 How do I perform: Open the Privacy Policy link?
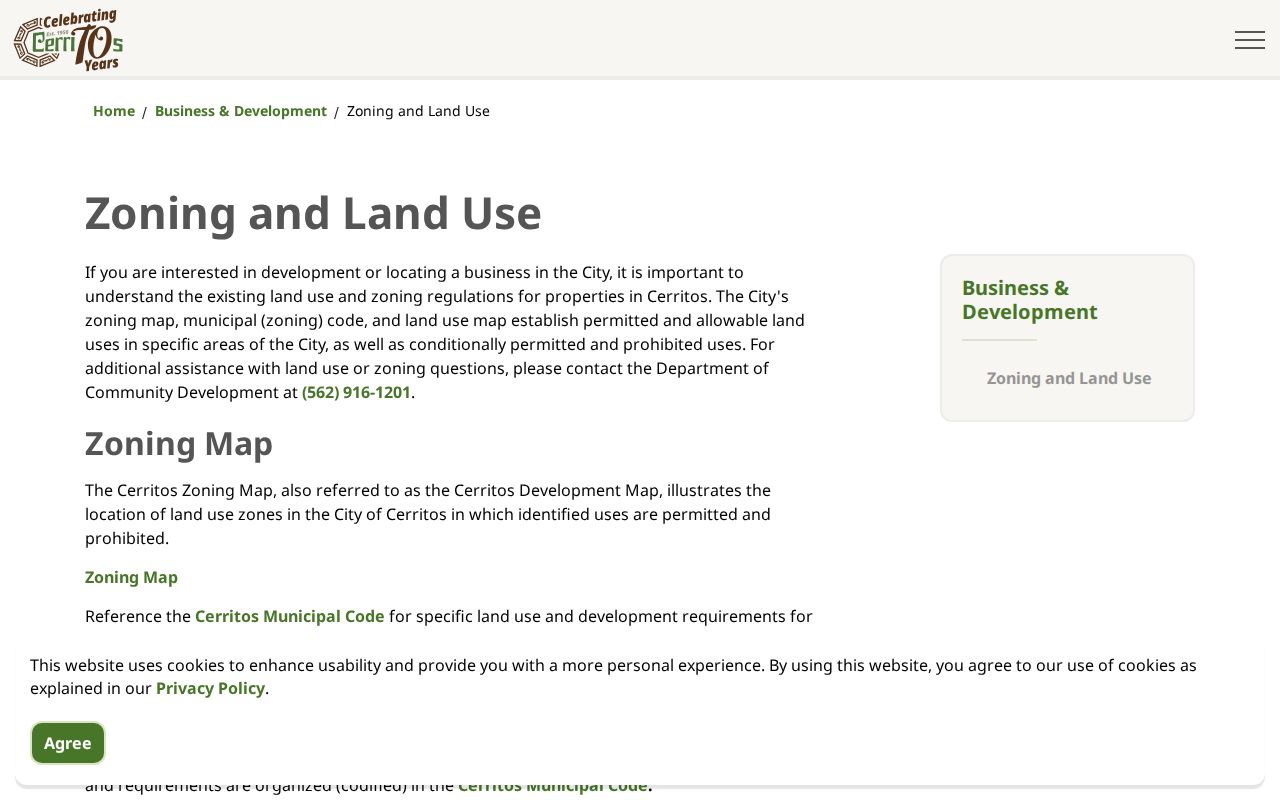coord(210,688)
